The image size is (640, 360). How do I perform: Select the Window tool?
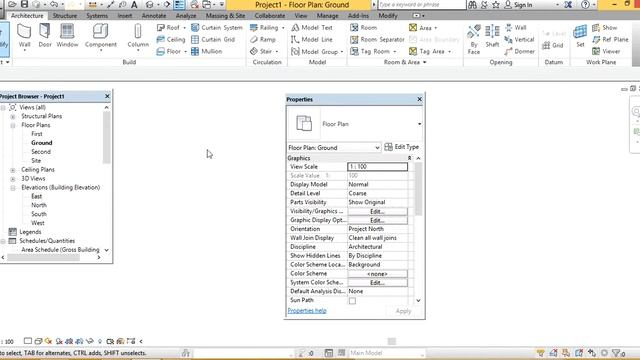point(67,36)
